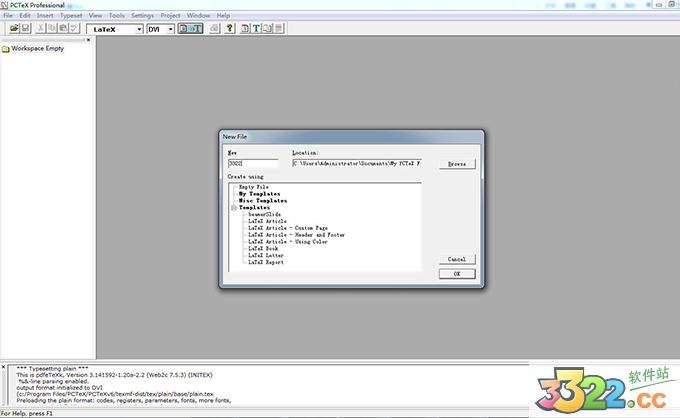Click the question mark help icon
The image size is (680, 418).
(230, 29)
